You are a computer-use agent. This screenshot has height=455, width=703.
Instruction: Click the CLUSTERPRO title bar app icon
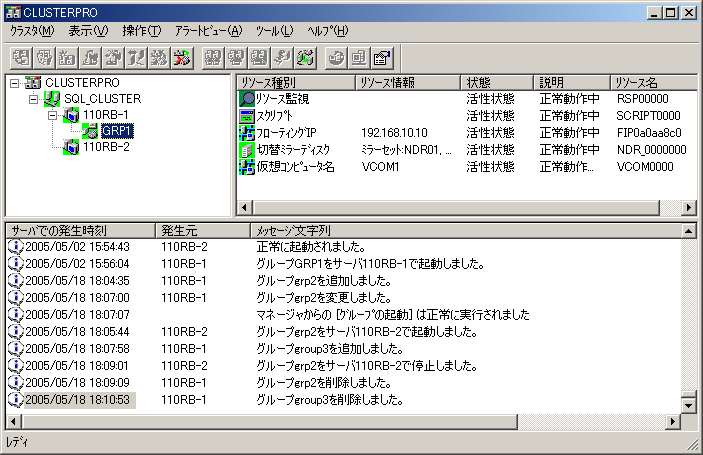(13, 13)
